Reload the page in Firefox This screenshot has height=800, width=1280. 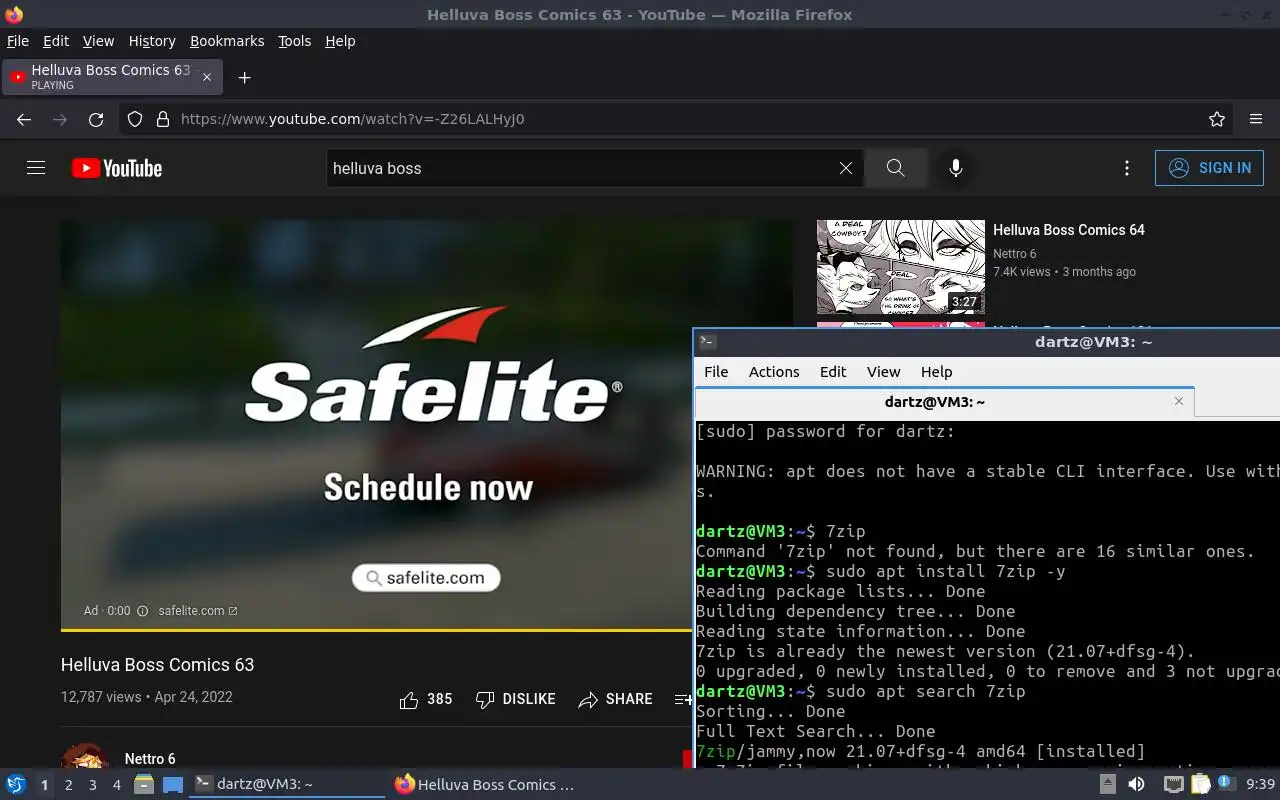pos(96,119)
